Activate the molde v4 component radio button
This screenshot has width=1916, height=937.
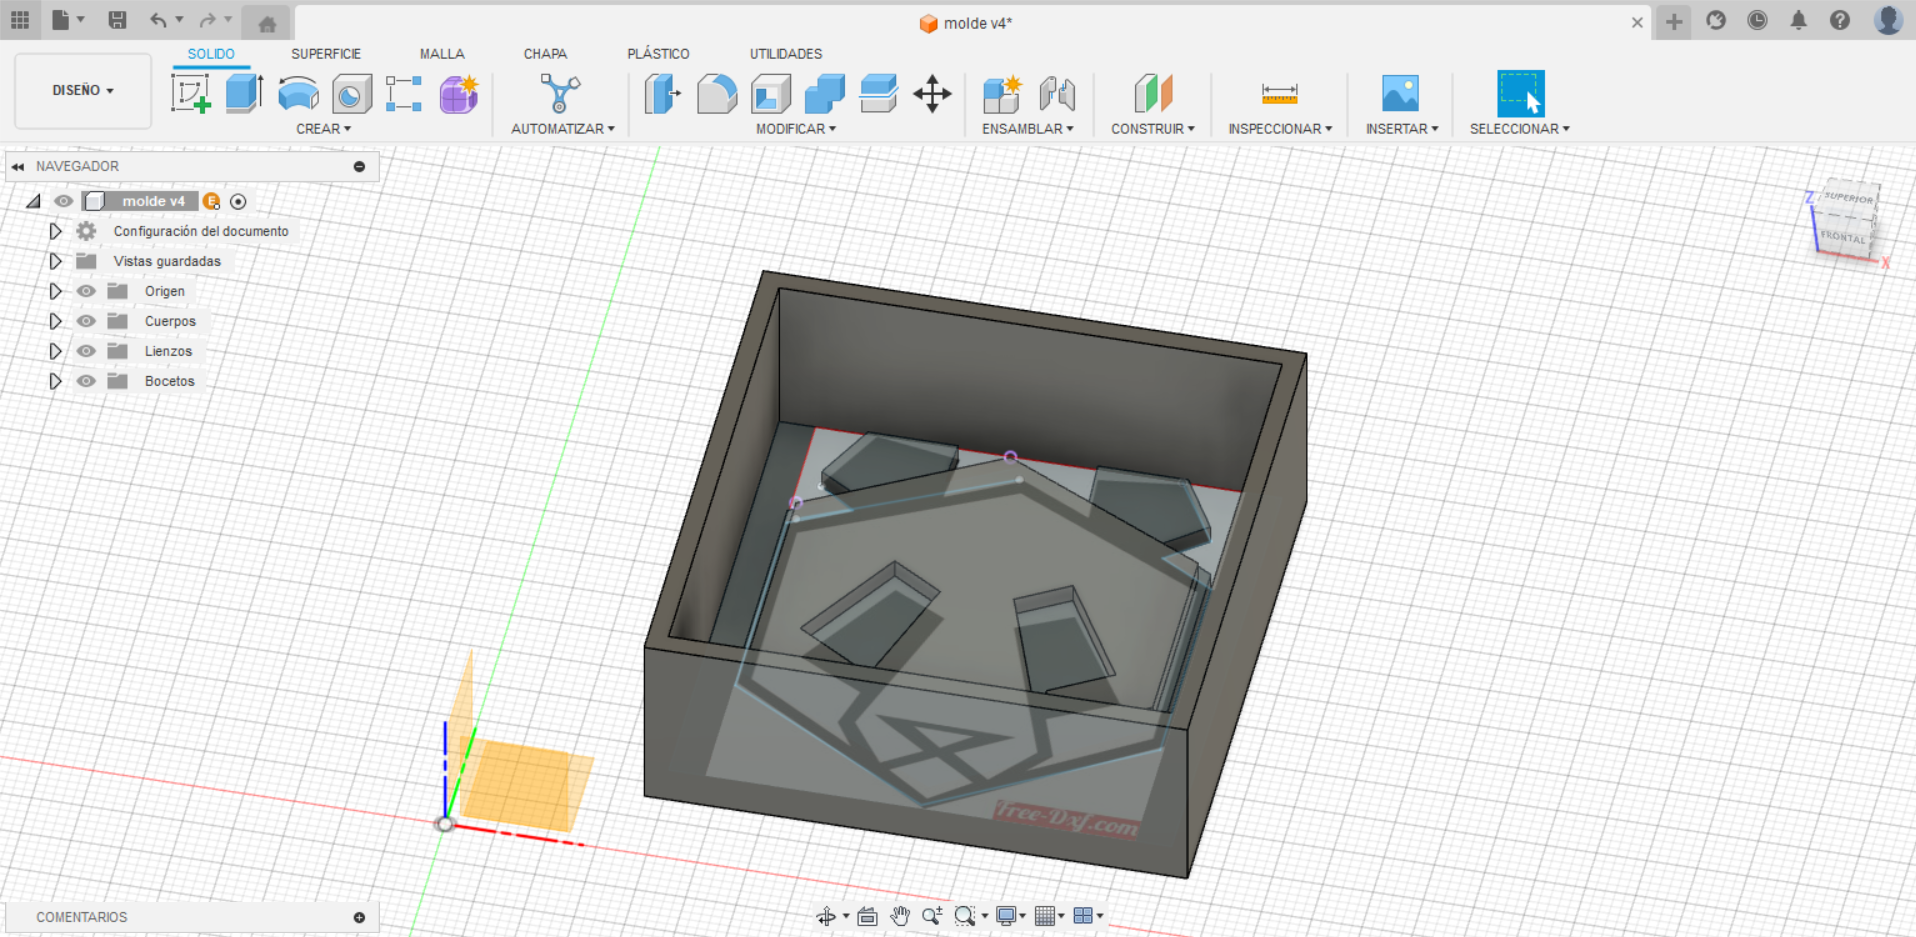[x=238, y=201]
